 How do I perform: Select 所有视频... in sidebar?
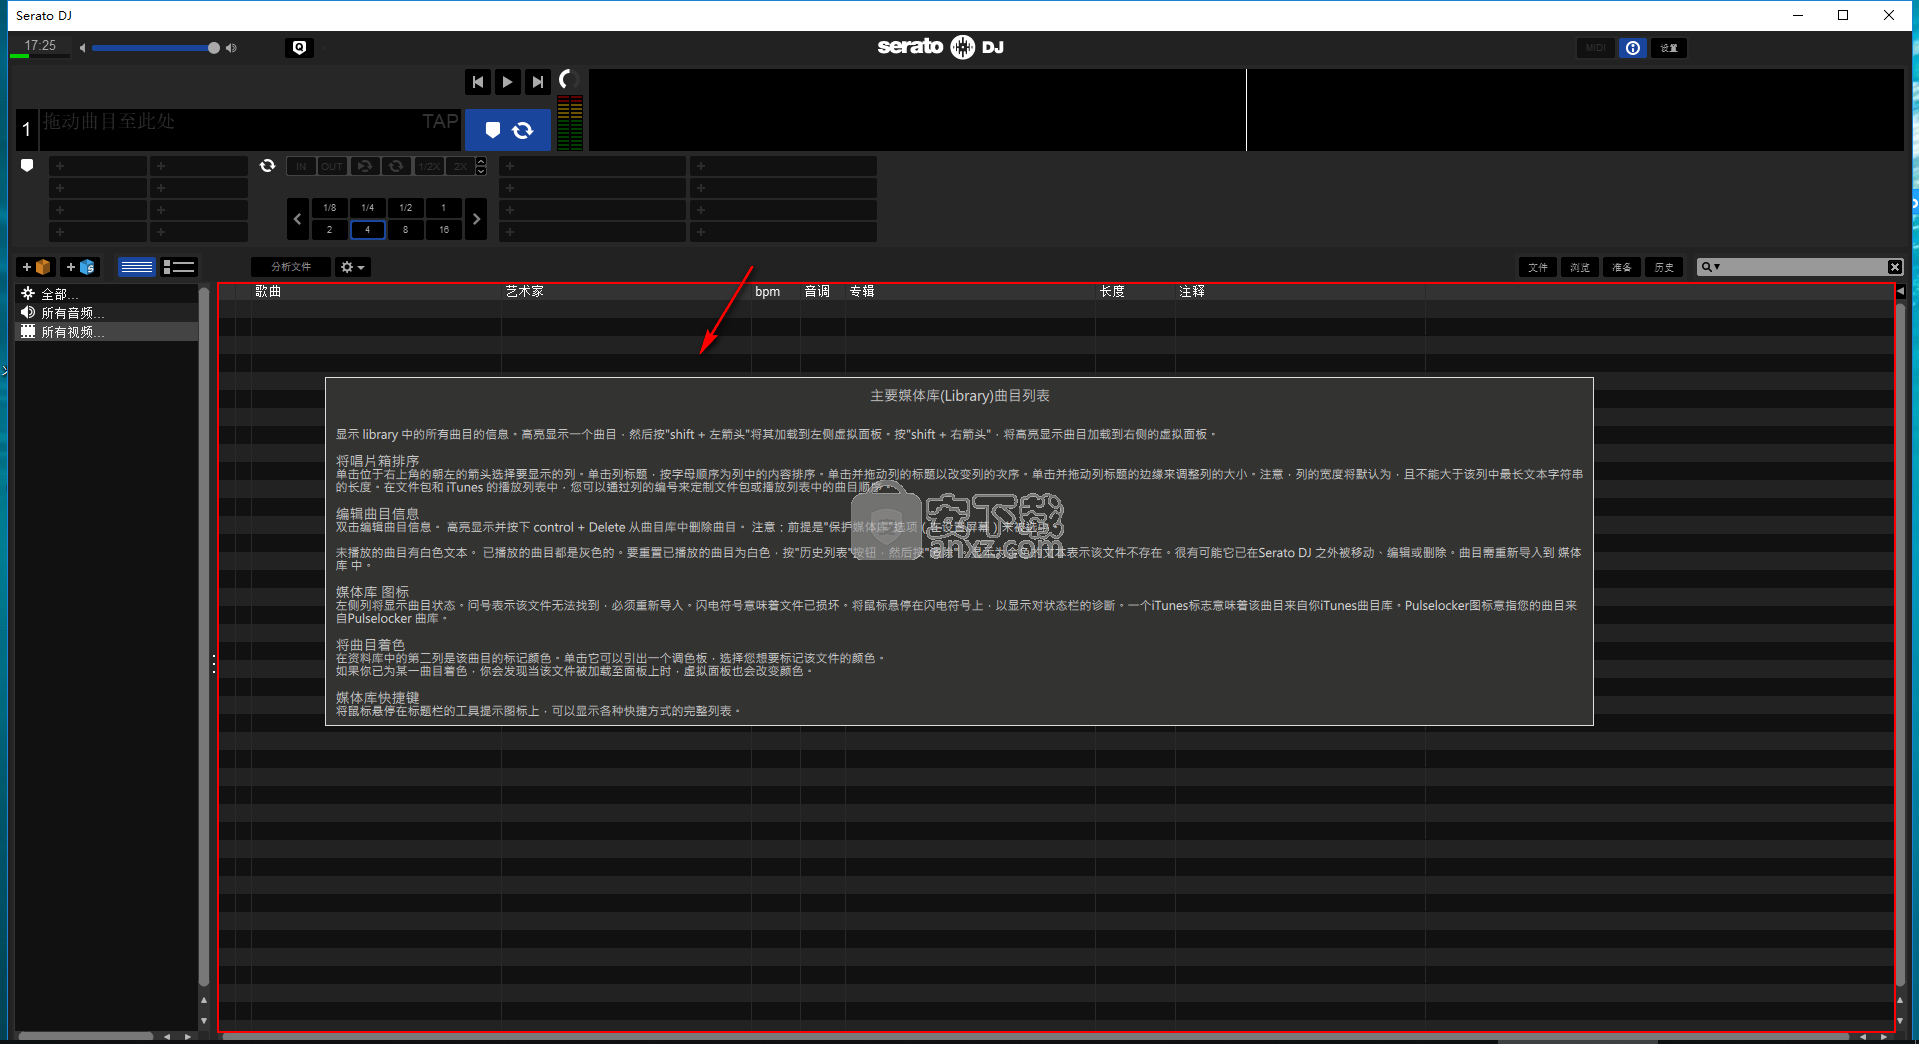click(x=107, y=332)
